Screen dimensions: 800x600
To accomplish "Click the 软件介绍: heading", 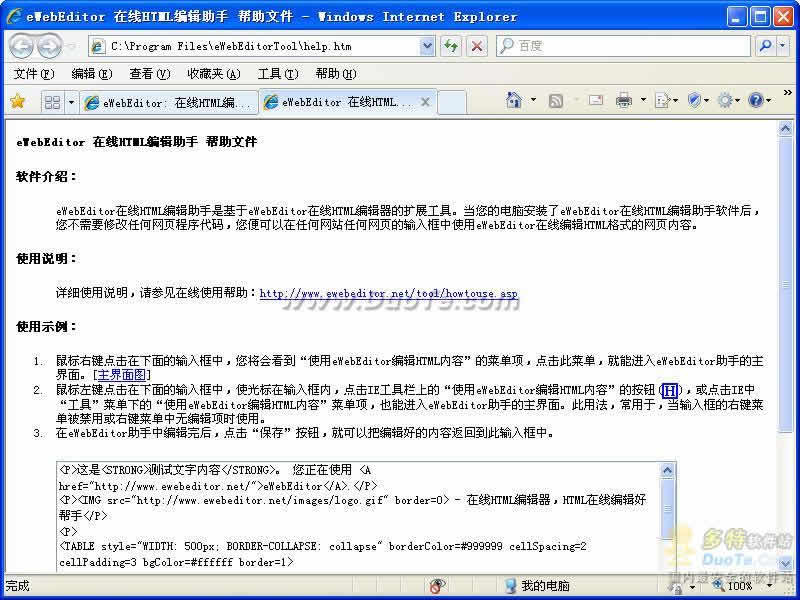I will [46, 177].
